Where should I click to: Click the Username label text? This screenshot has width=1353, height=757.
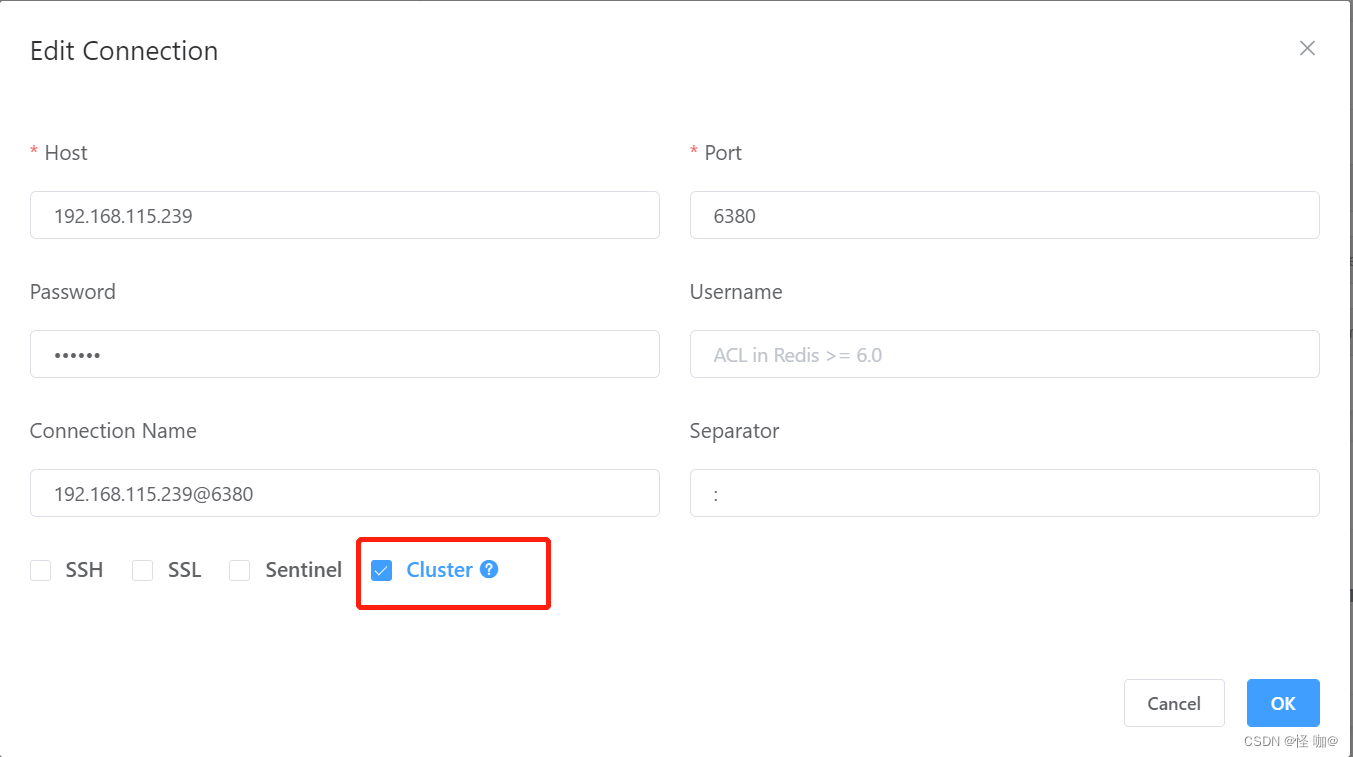[736, 292]
